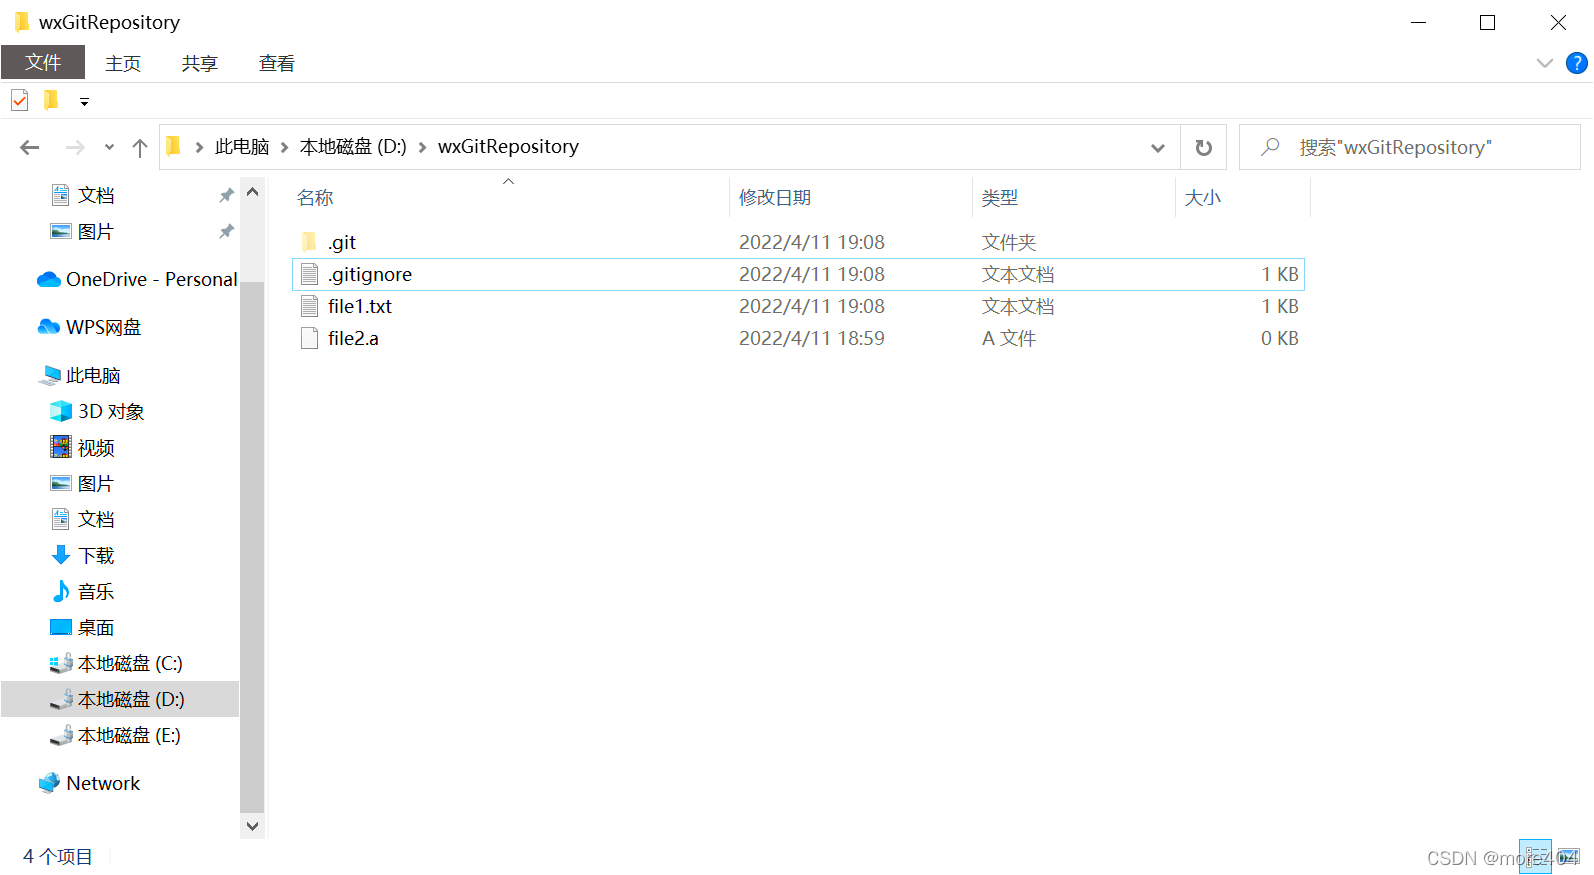The image size is (1594, 875).
Task: Open pinned 图片 quick access item
Action: (x=83, y=231)
